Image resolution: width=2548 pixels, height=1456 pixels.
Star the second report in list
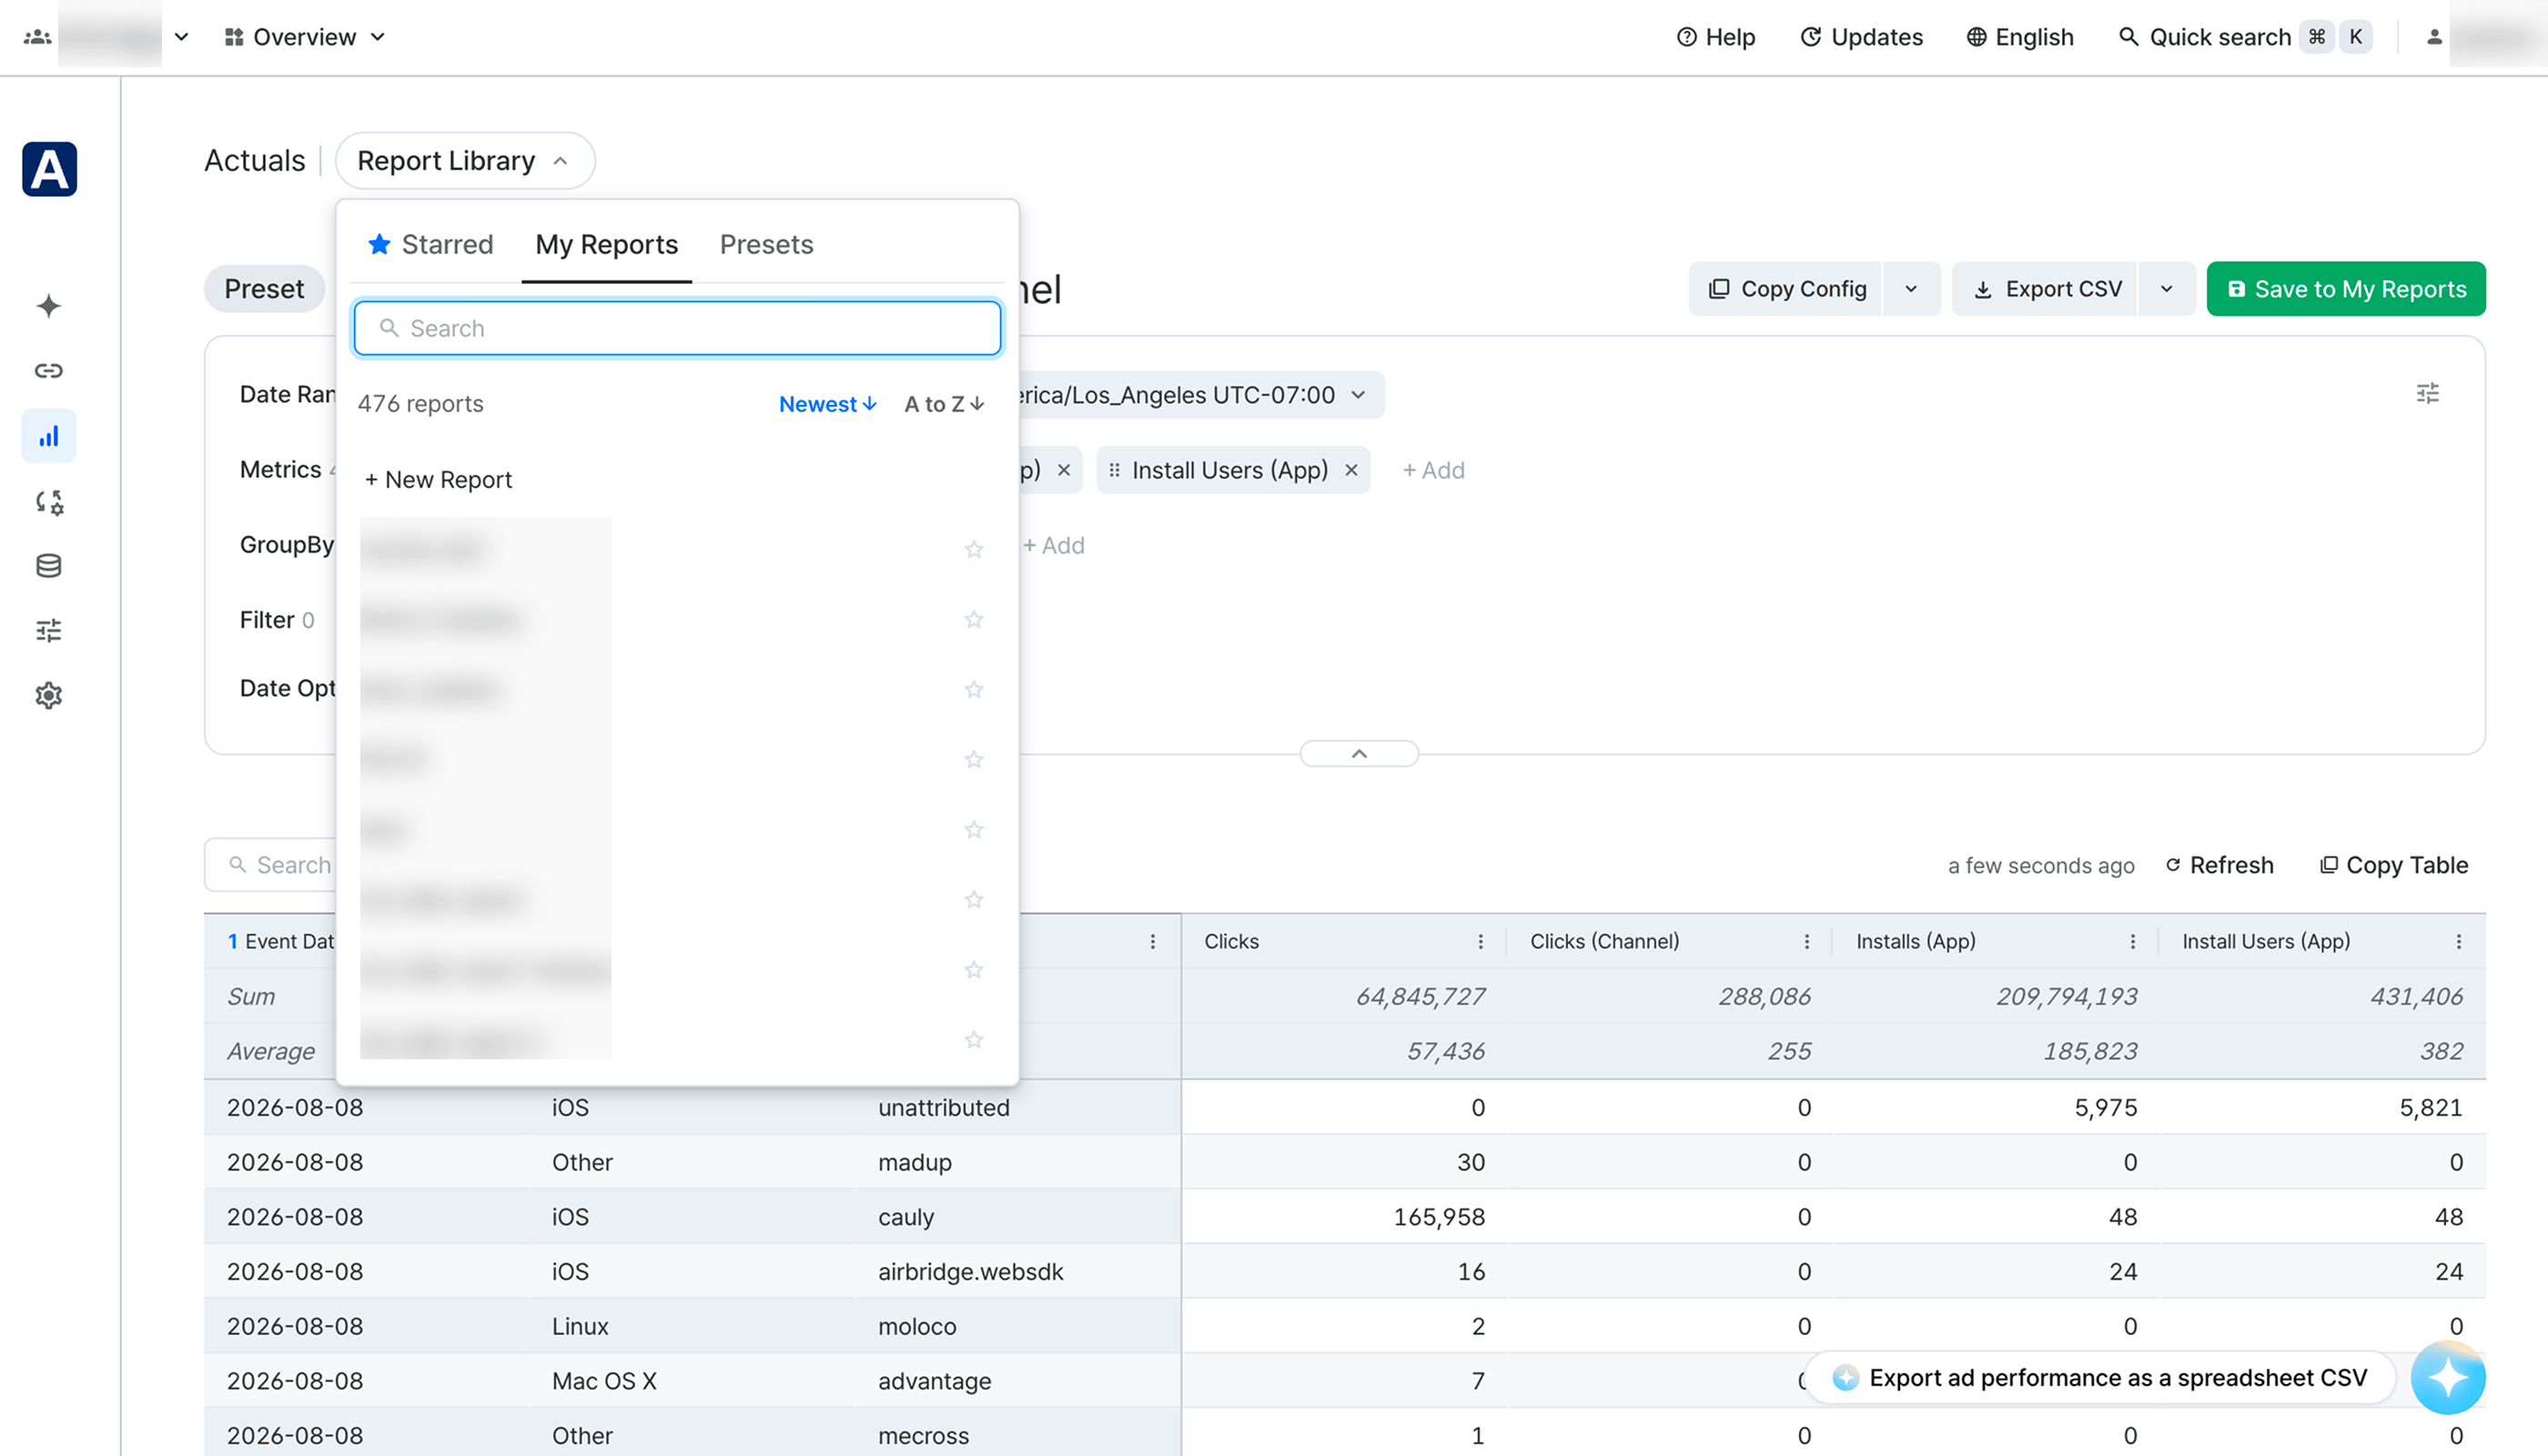click(974, 620)
